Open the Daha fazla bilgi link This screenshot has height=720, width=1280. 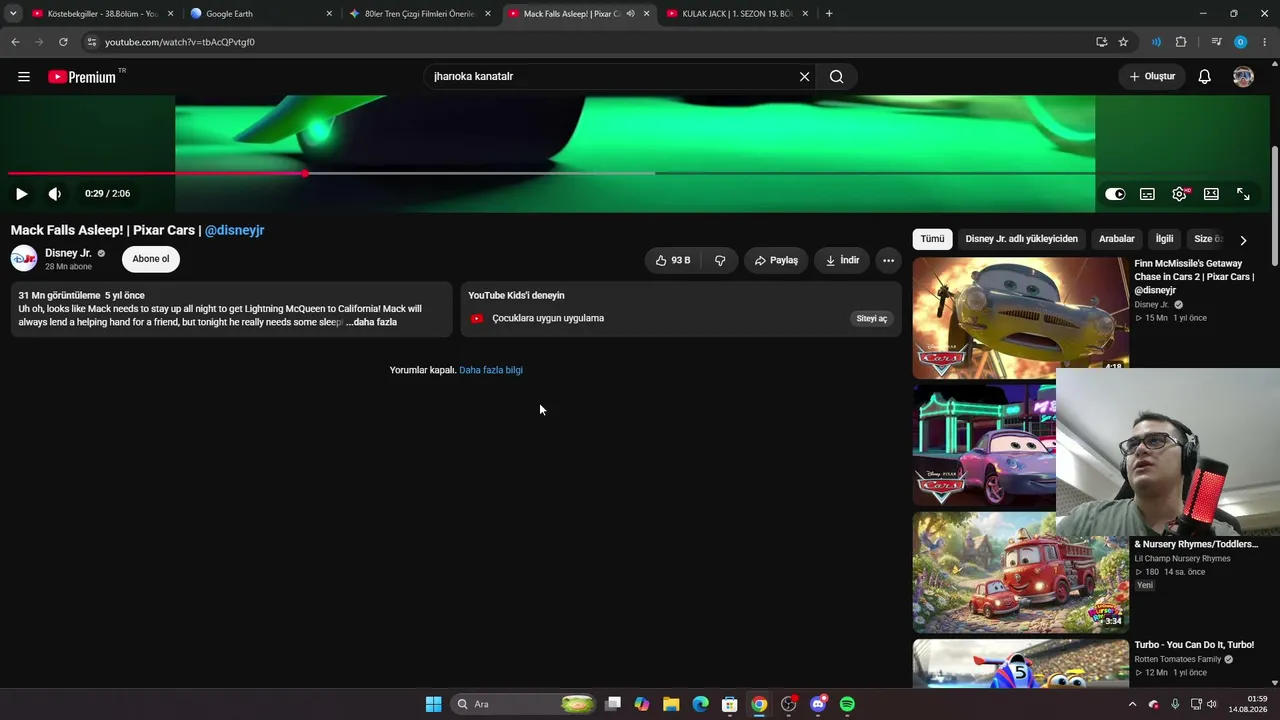point(491,370)
